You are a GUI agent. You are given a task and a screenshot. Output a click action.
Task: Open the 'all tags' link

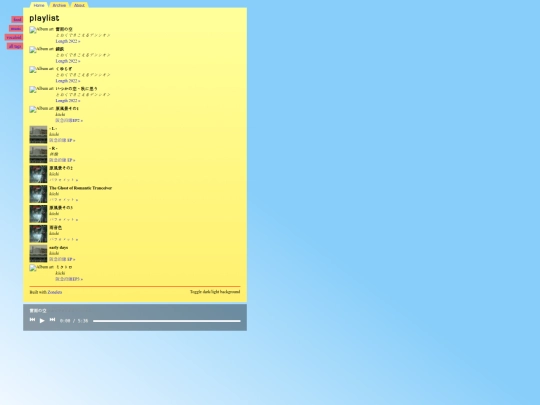tap(15, 46)
